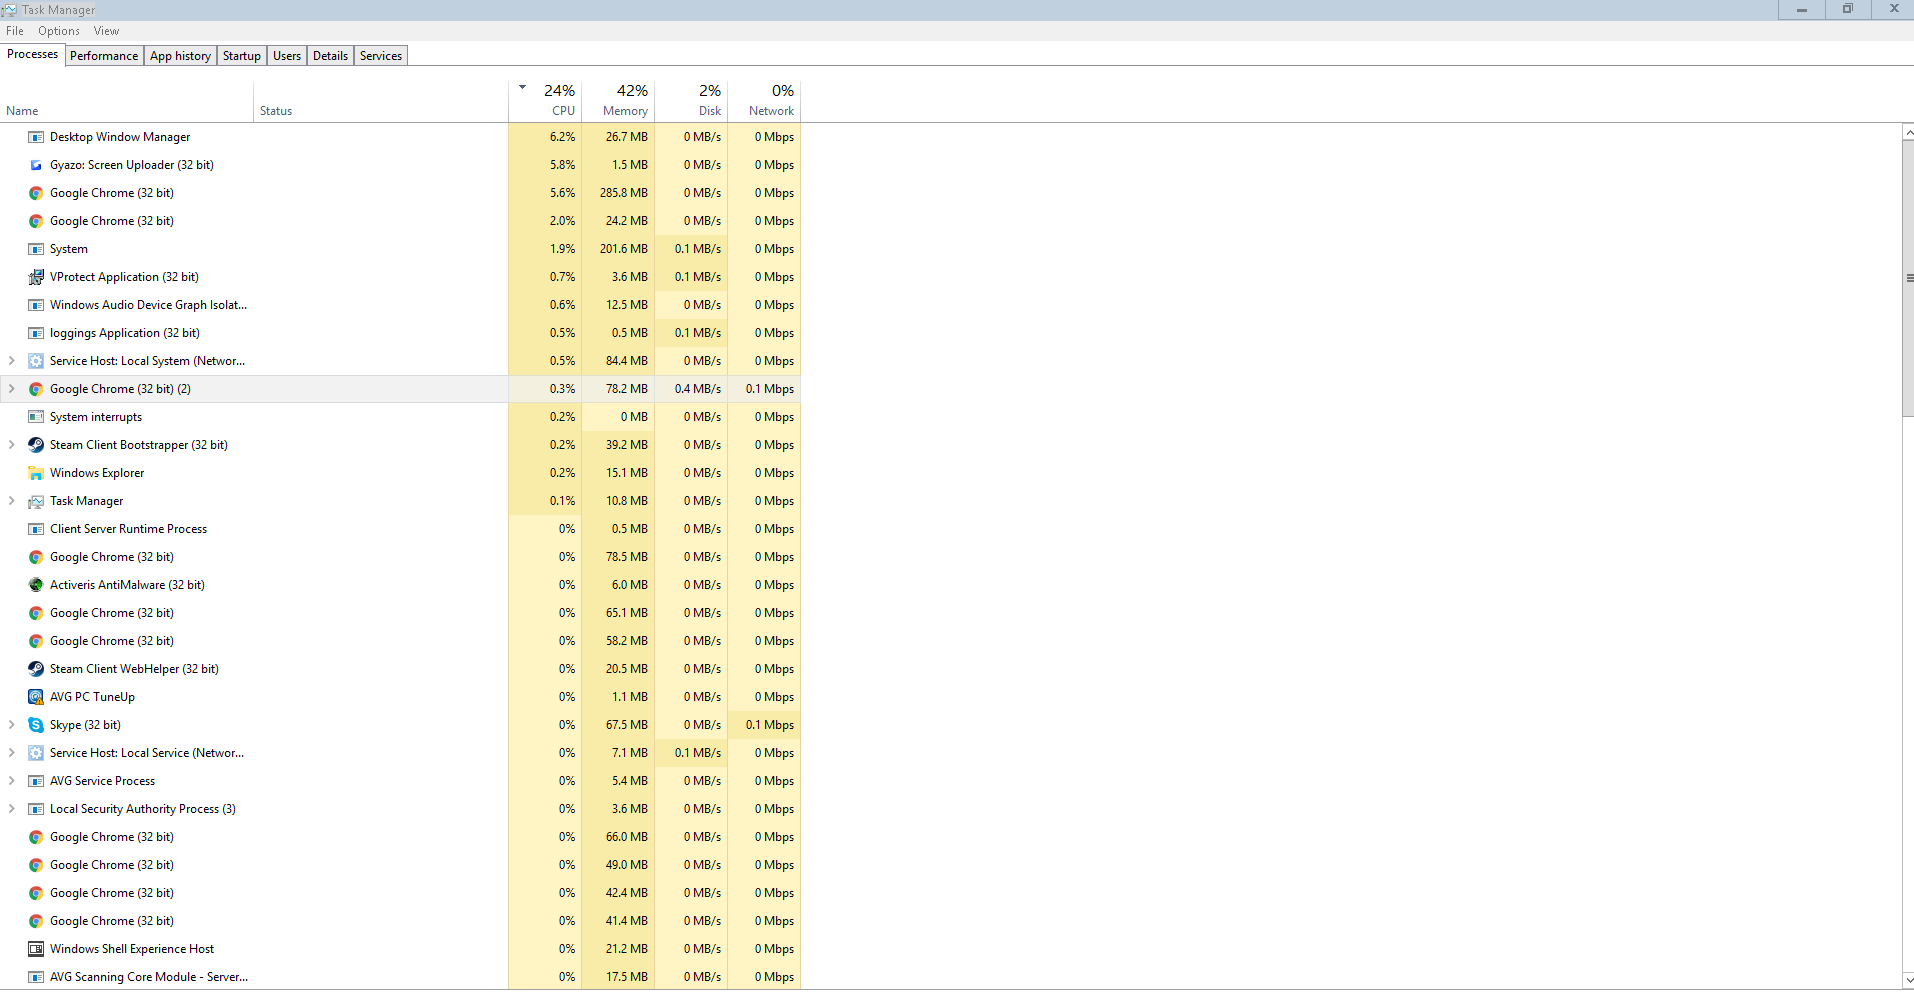
Task: Click the System process icon
Action: [36, 249]
